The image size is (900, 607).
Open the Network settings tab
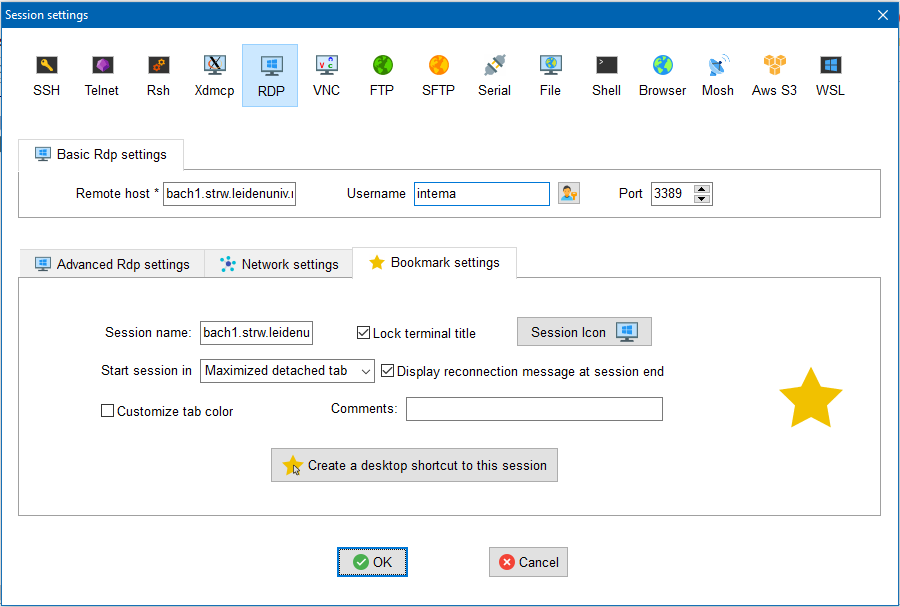[279, 264]
